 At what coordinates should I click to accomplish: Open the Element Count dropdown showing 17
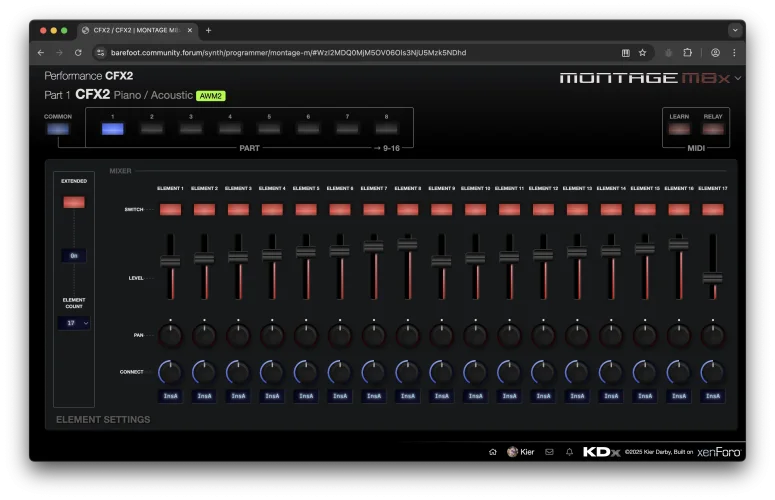(x=74, y=323)
